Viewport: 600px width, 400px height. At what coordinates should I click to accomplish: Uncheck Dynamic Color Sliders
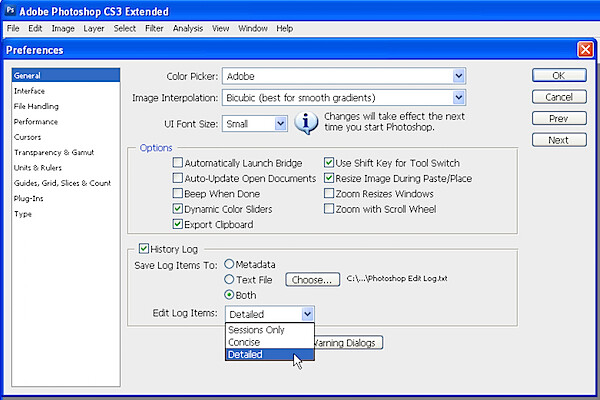[178, 209]
